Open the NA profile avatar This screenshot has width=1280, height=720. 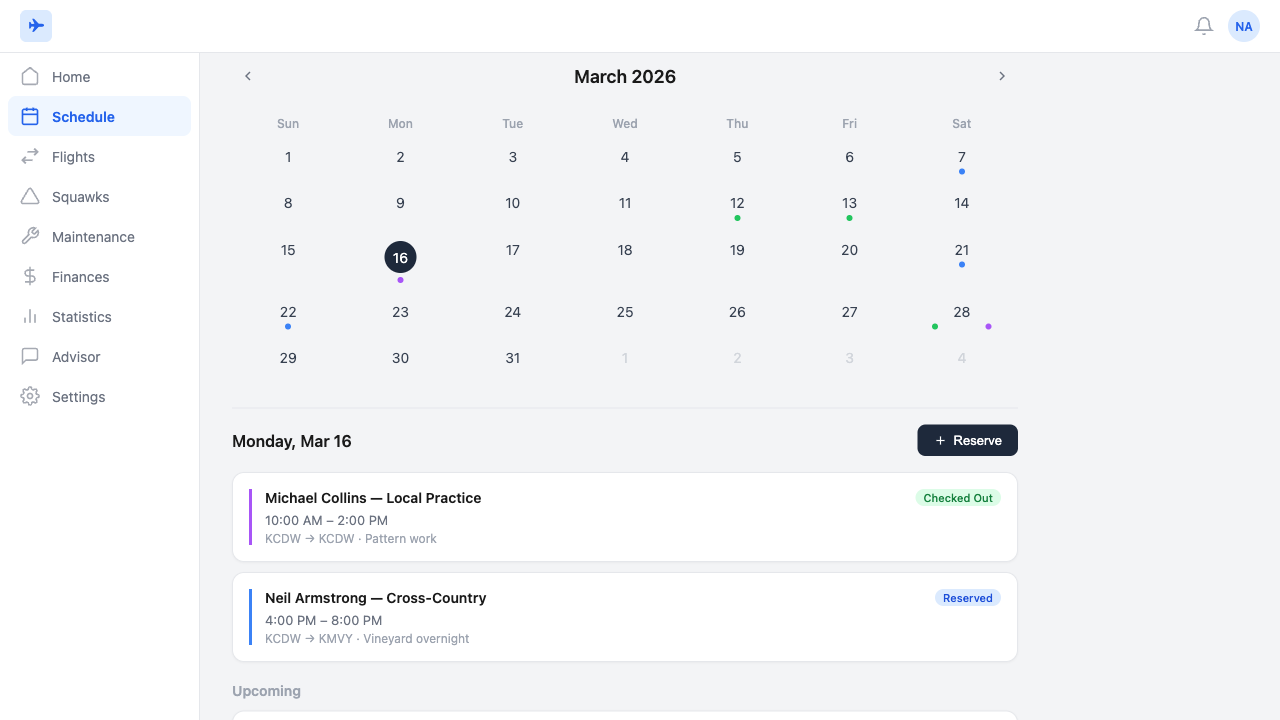(1243, 26)
